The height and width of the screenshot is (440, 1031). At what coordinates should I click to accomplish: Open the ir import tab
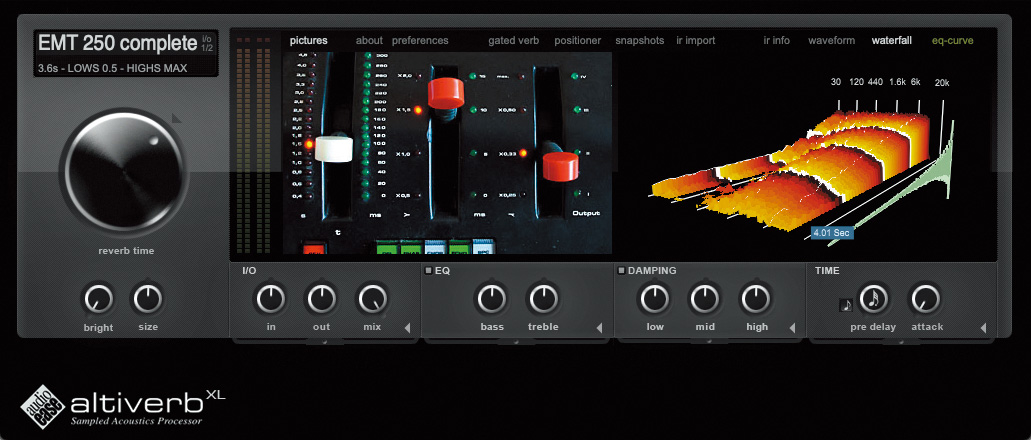[x=696, y=40]
